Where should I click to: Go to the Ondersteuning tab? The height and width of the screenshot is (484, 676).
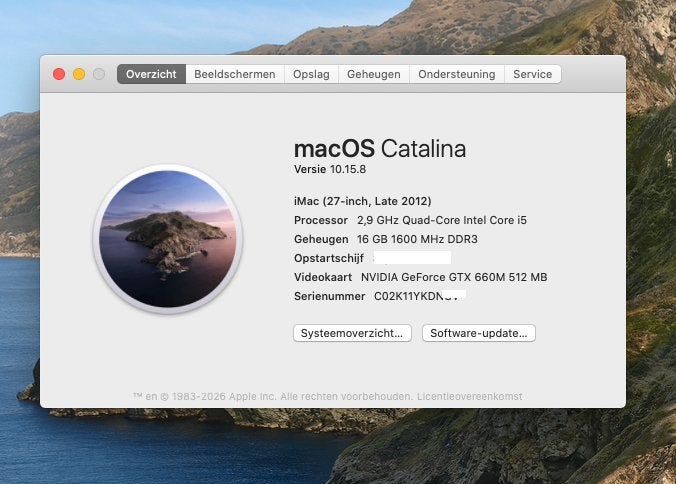click(457, 74)
